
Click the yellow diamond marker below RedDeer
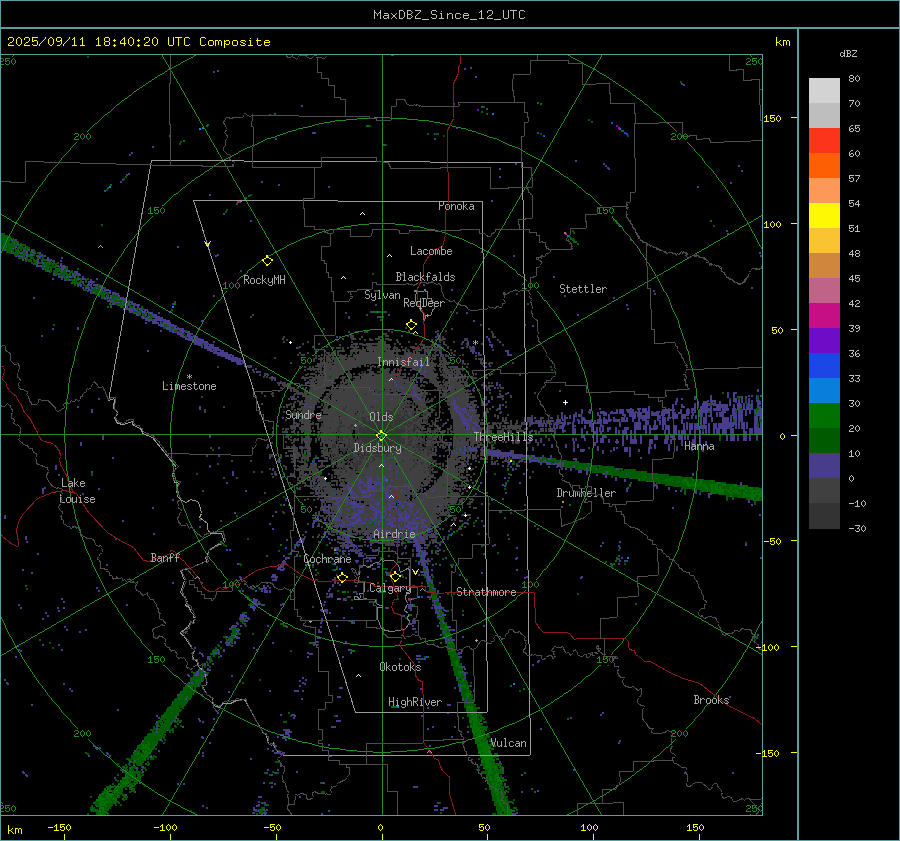pyautogui.click(x=411, y=325)
